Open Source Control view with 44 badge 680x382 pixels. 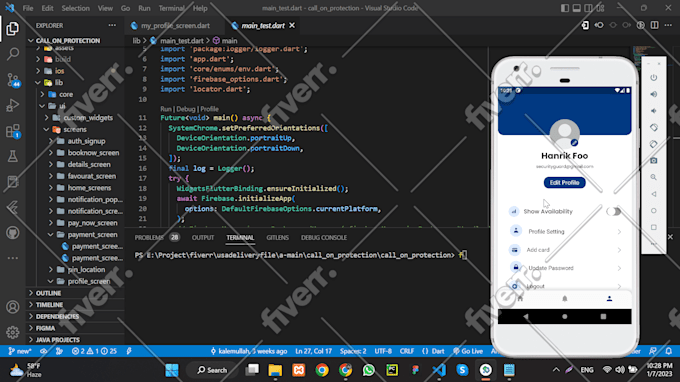tap(13, 80)
